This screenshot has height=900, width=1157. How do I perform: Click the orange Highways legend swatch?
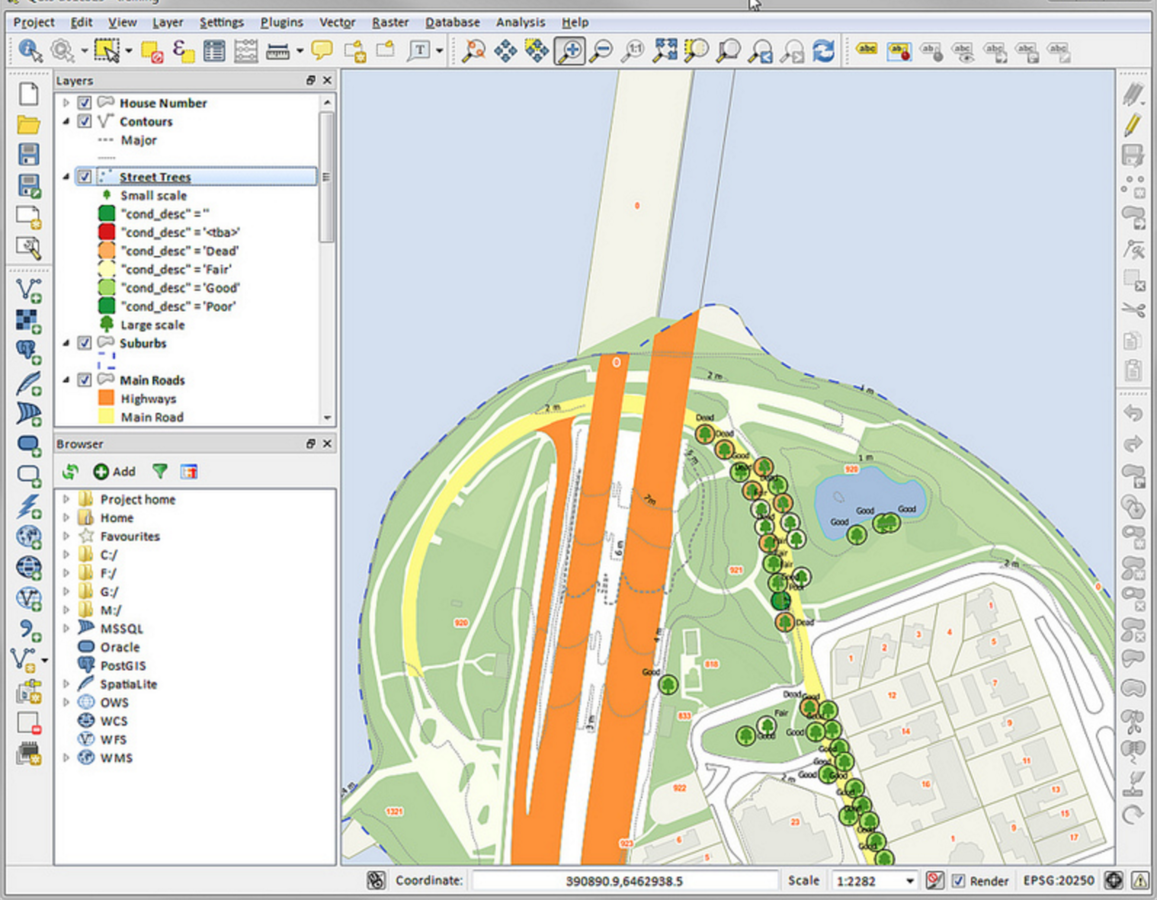(107, 399)
